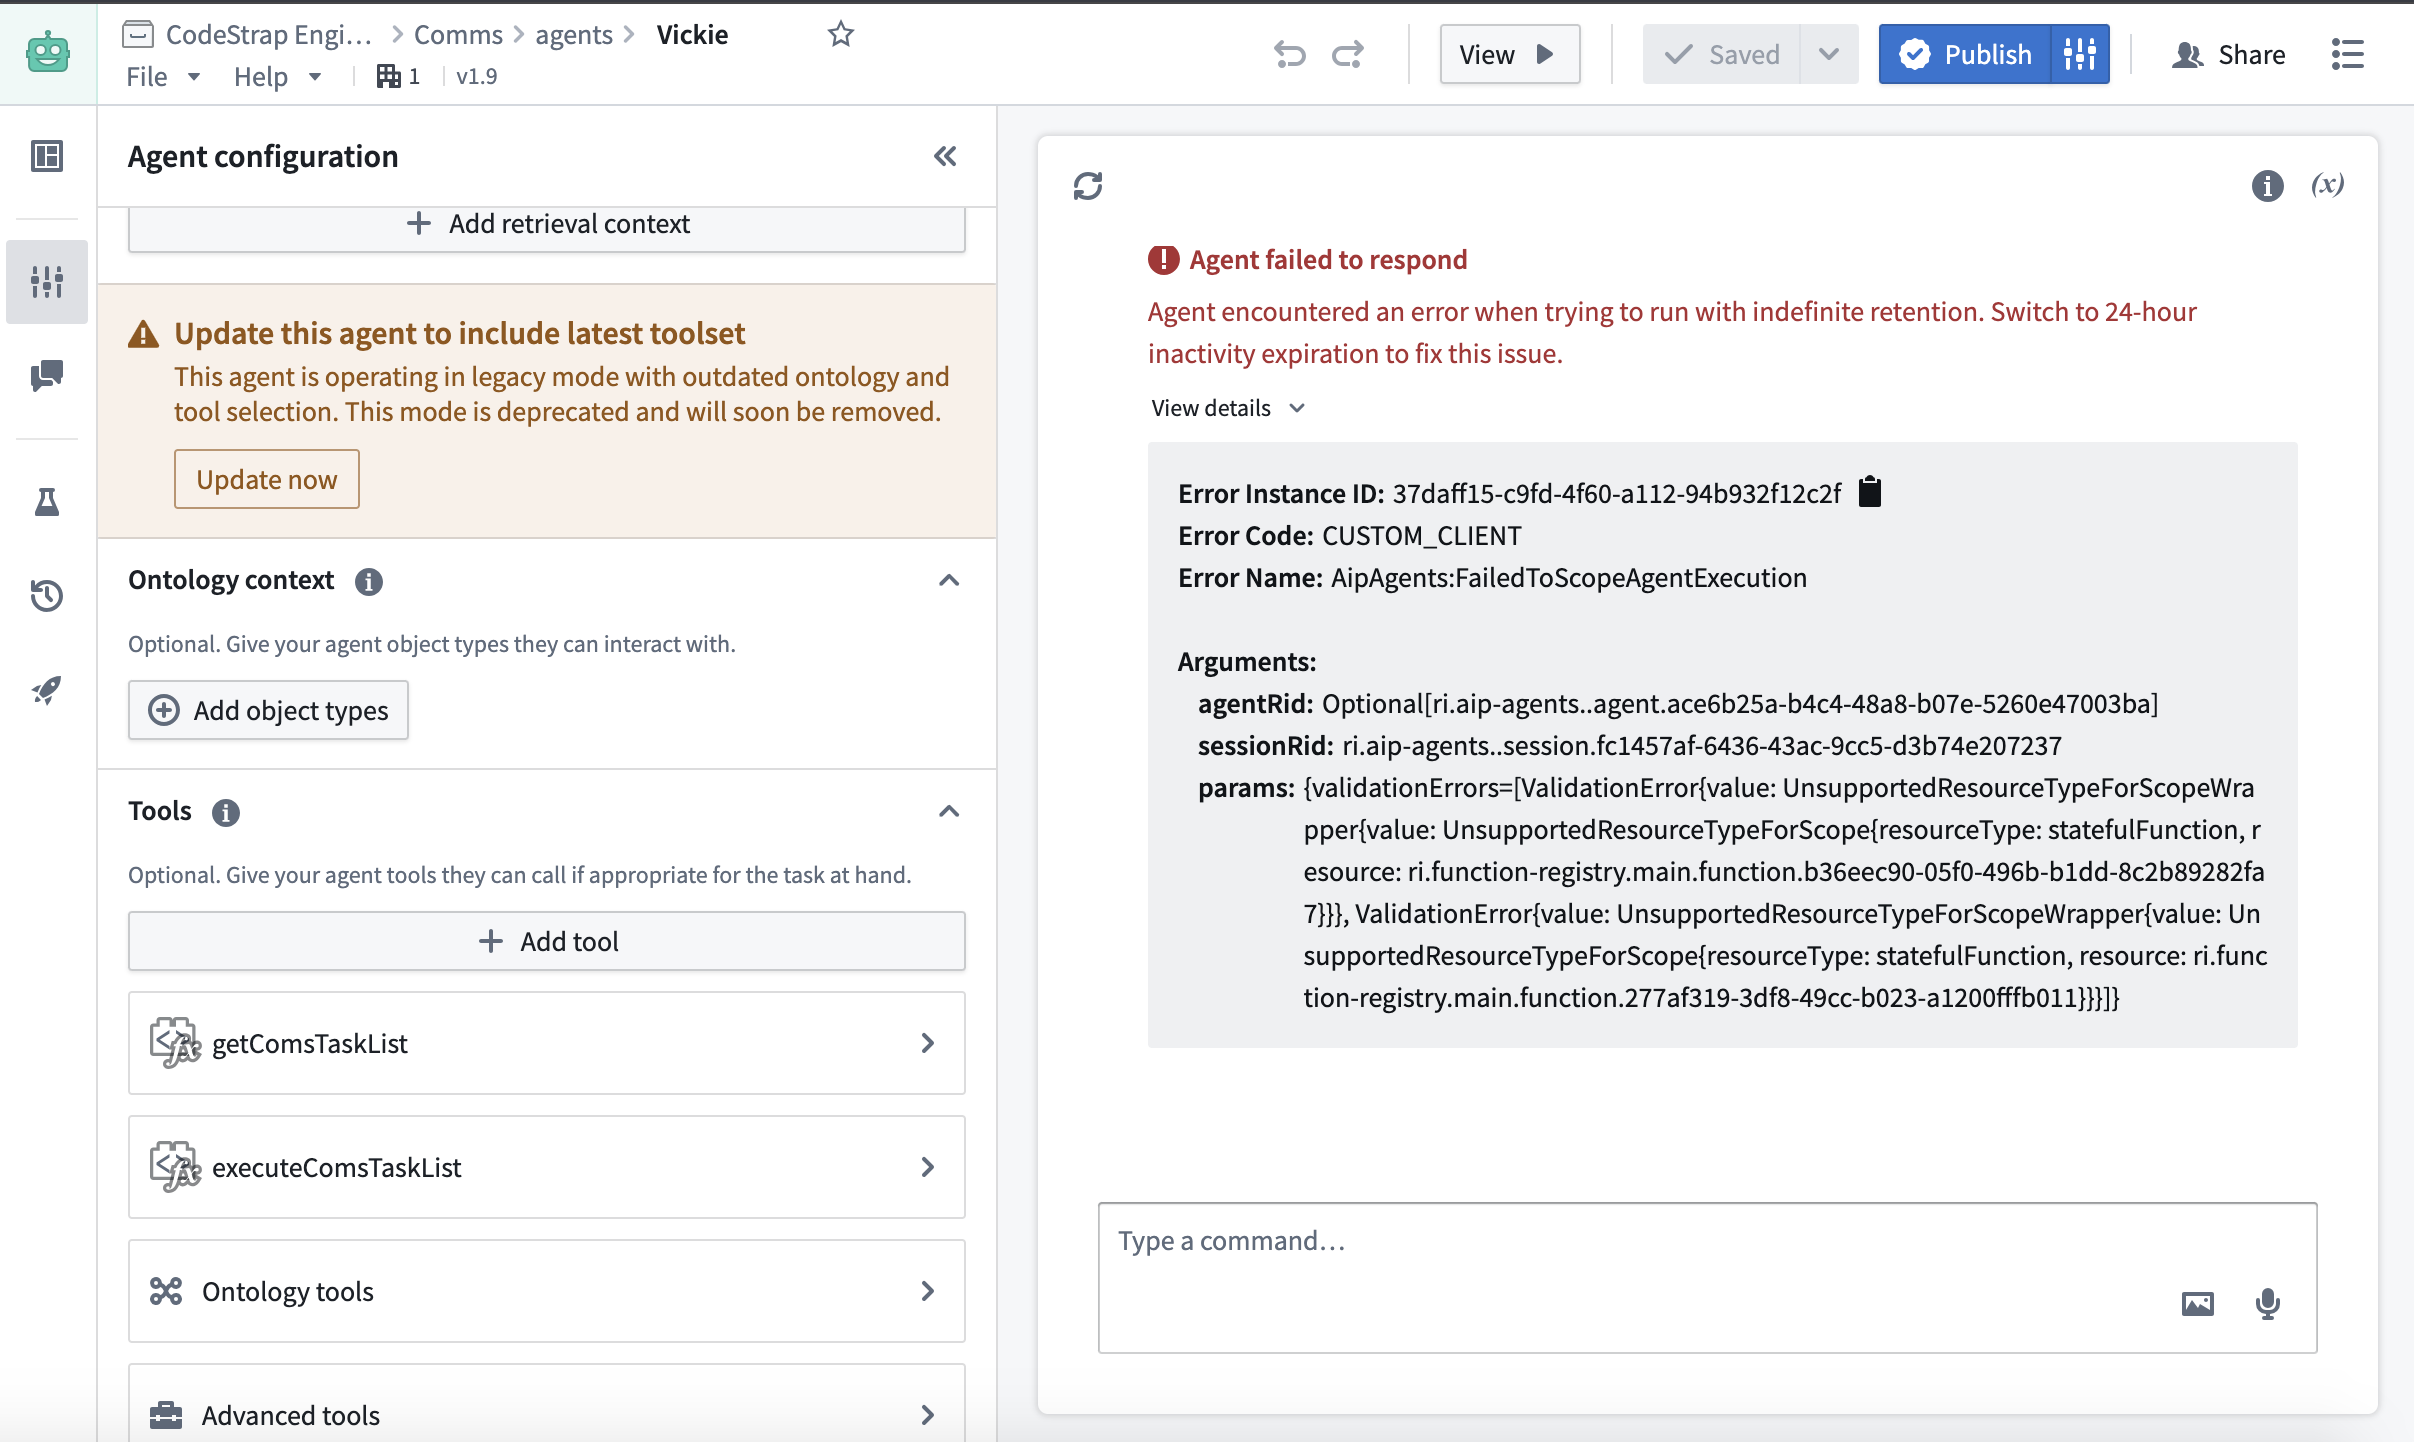Star the Vickie agent as favorite

[x=841, y=34]
